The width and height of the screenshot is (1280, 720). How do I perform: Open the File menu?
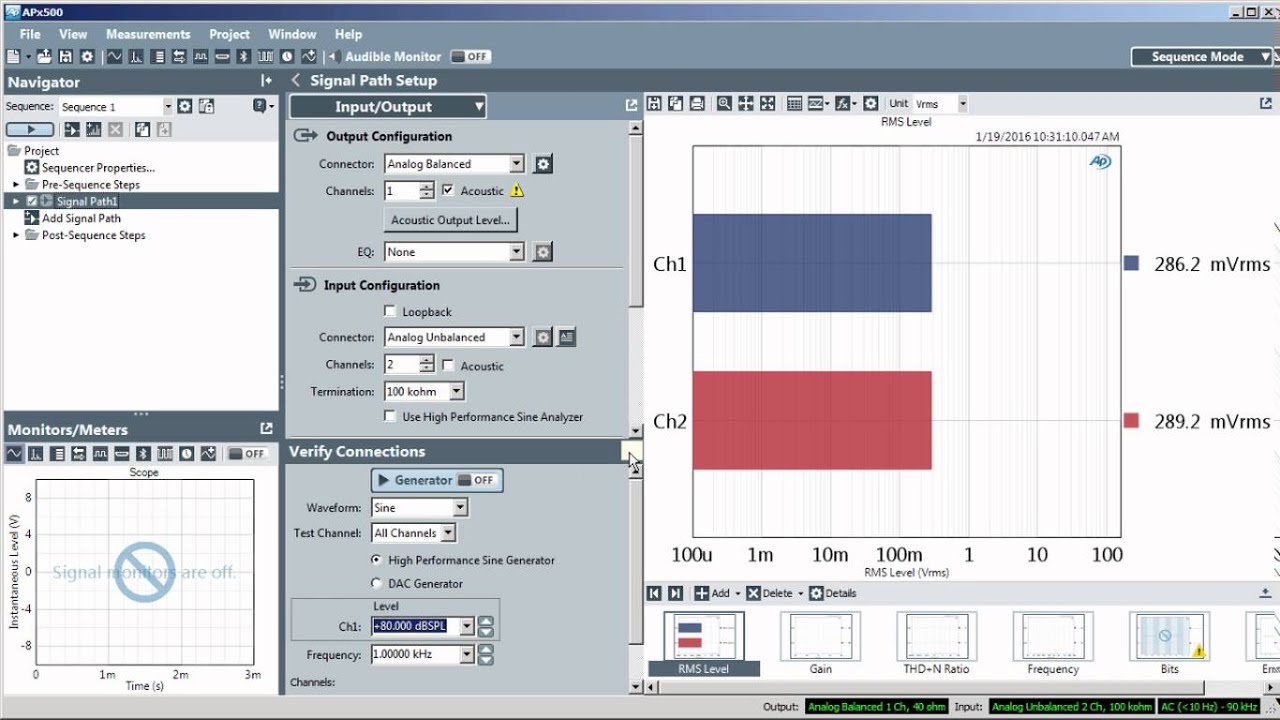[30, 34]
